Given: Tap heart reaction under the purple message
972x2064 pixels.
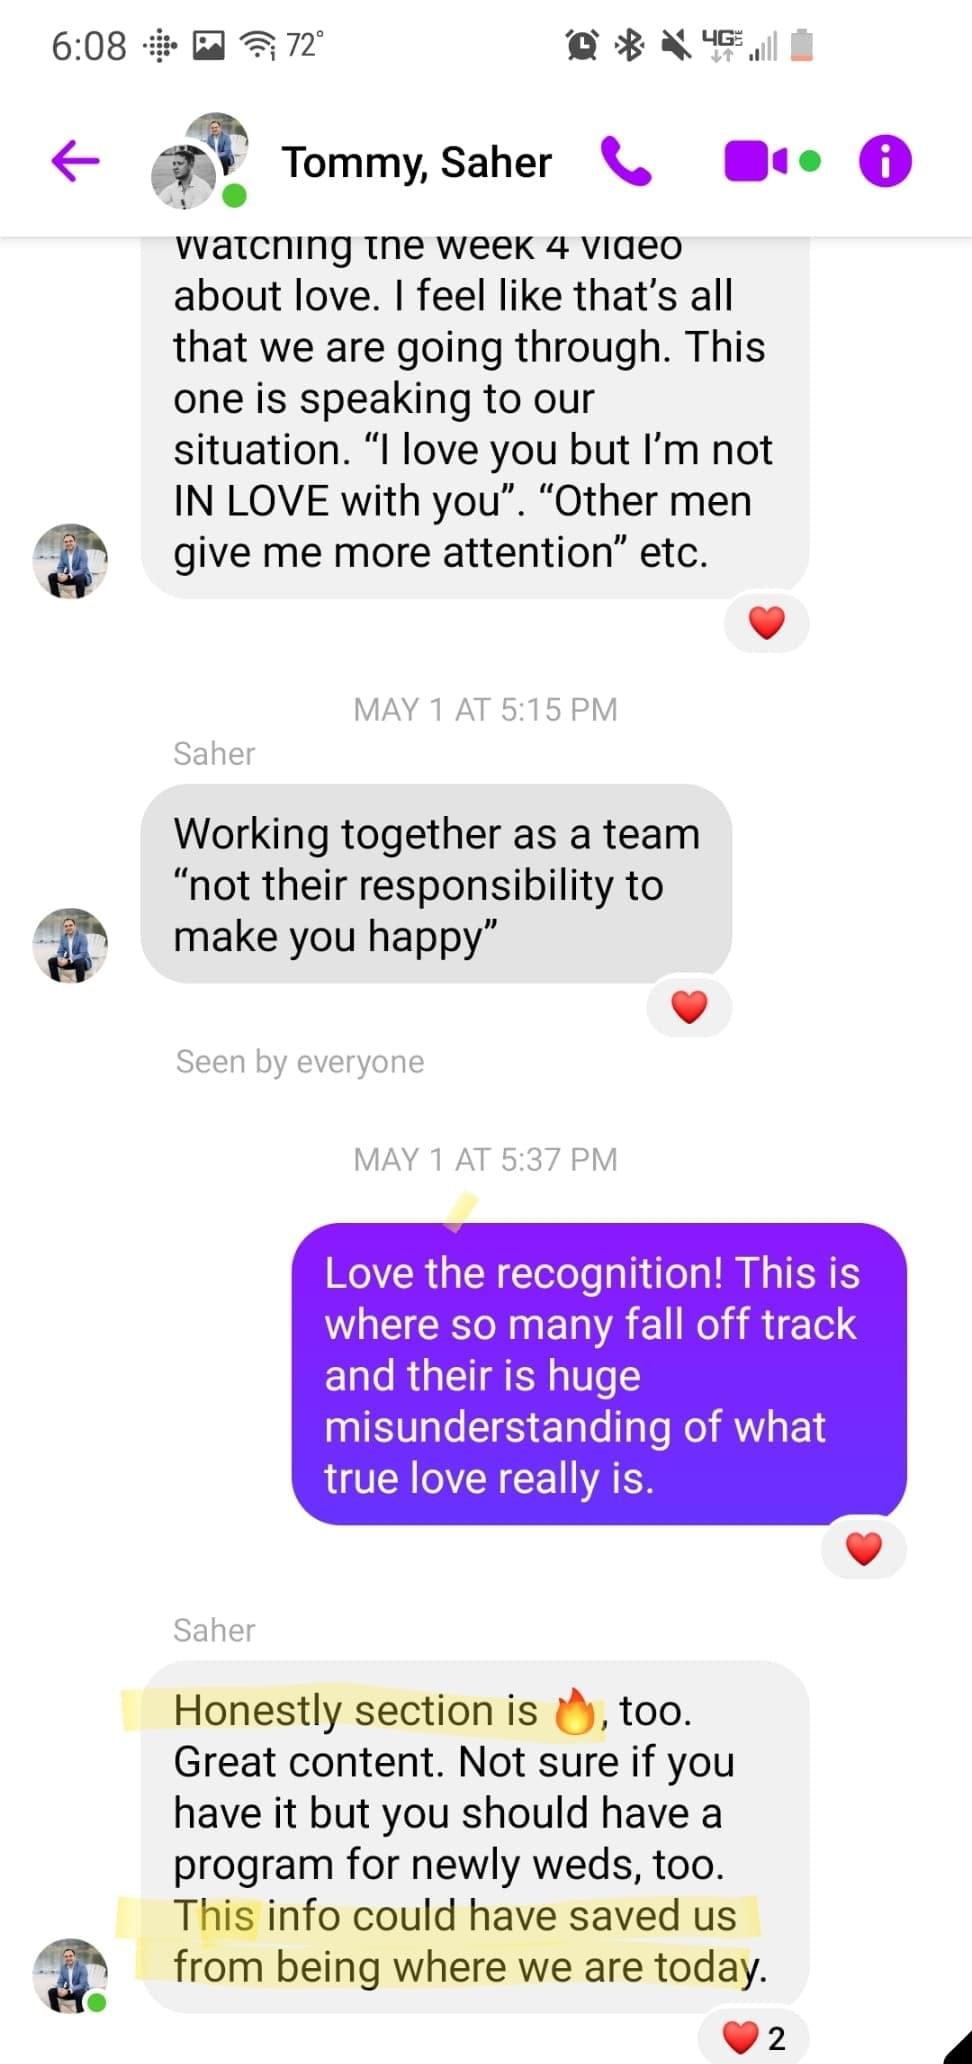Looking at the screenshot, I should click(864, 1548).
